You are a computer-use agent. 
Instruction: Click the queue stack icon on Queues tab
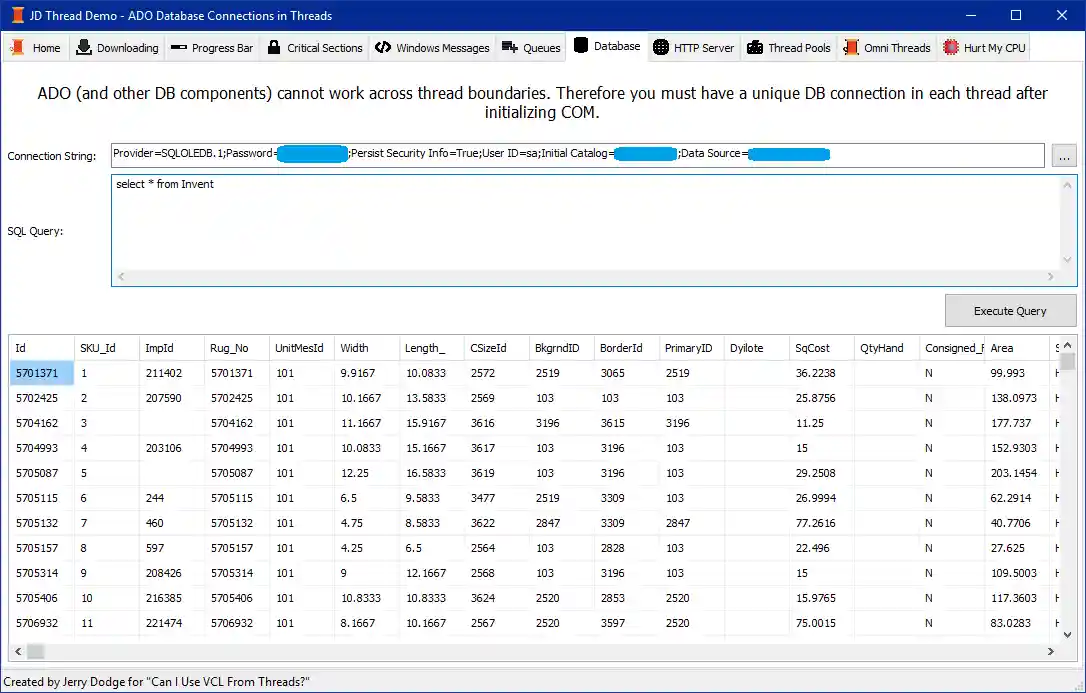coord(508,47)
